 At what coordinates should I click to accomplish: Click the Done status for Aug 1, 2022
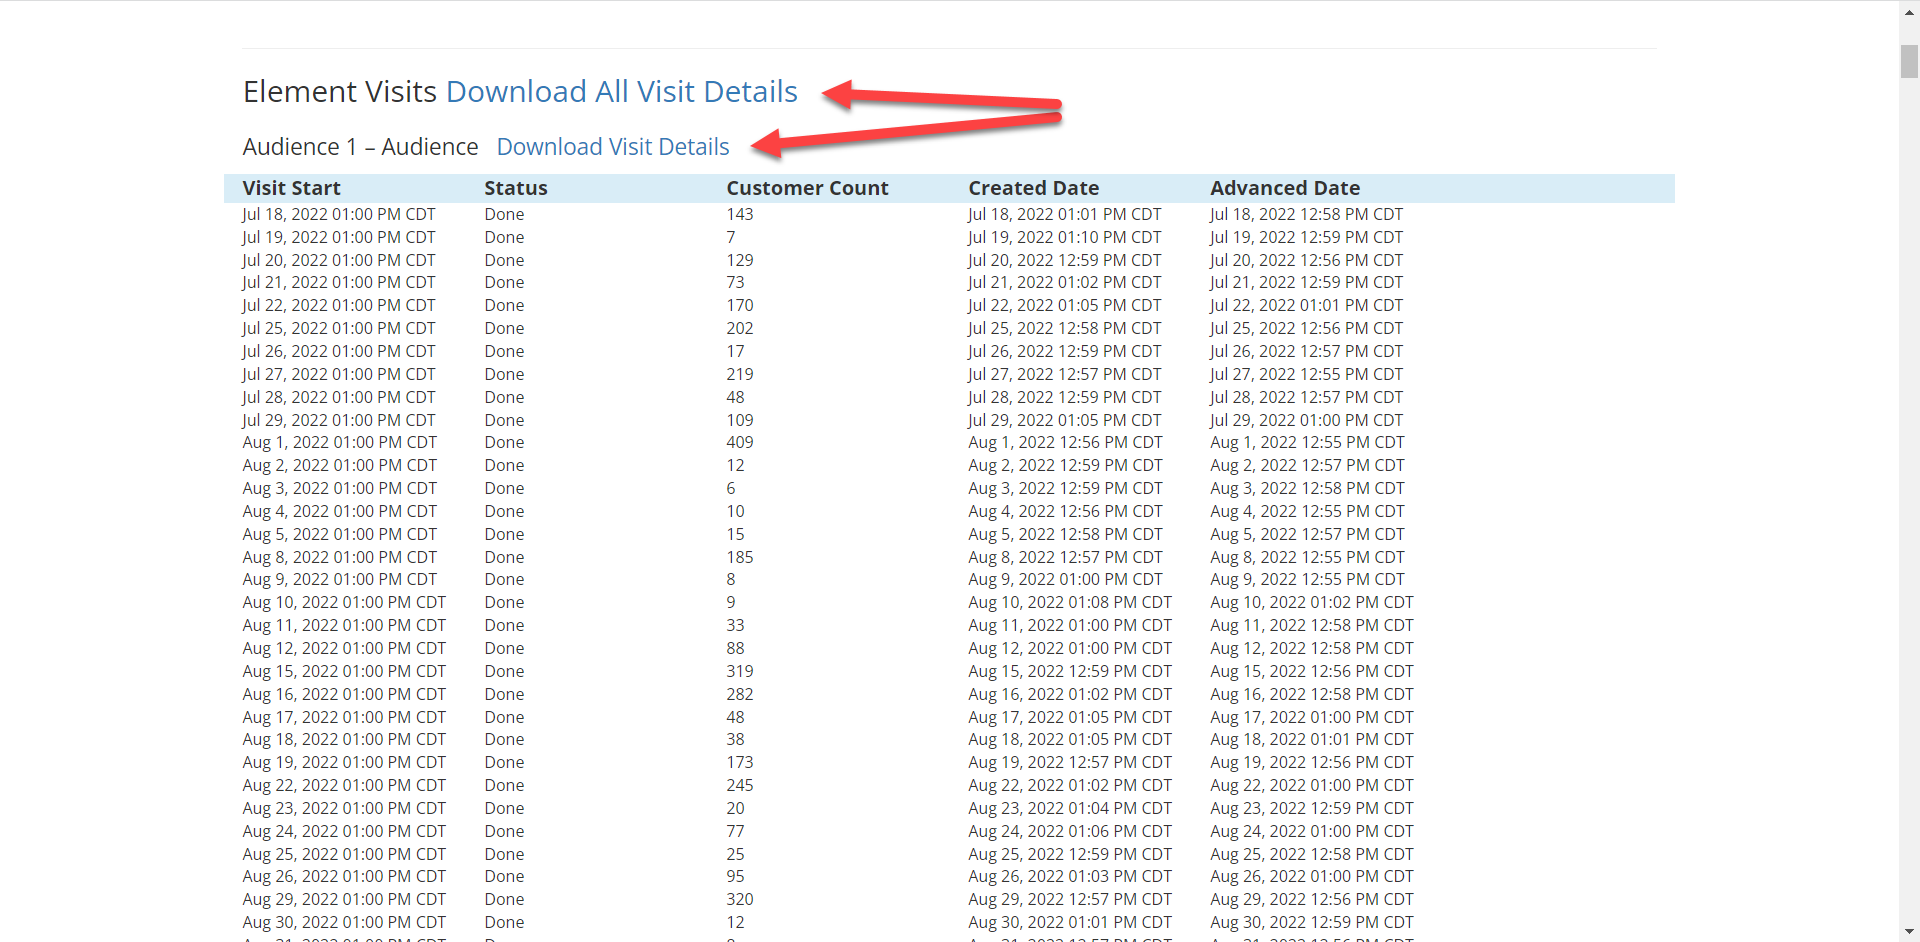coord(504,442)
